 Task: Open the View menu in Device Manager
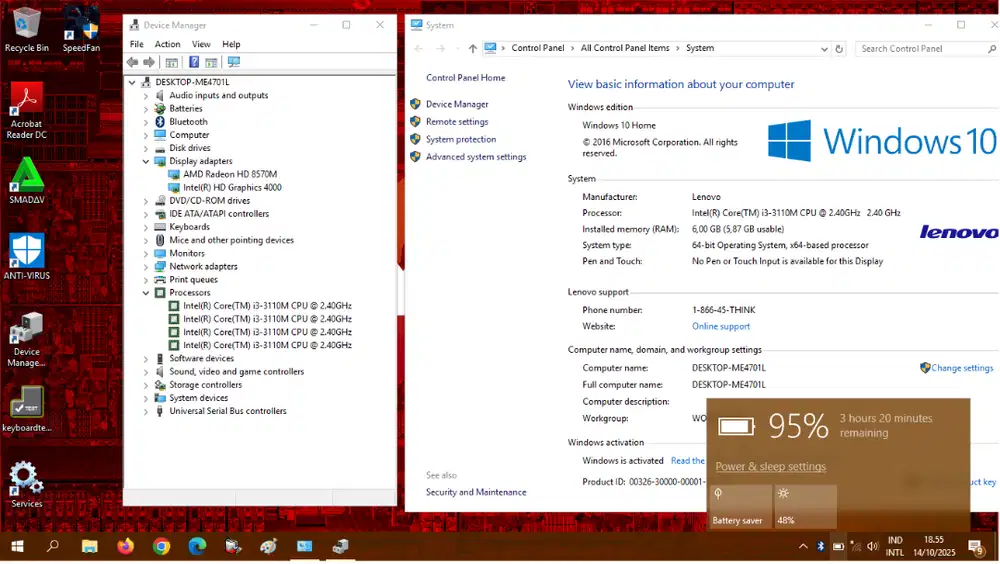tap(201, 44)
